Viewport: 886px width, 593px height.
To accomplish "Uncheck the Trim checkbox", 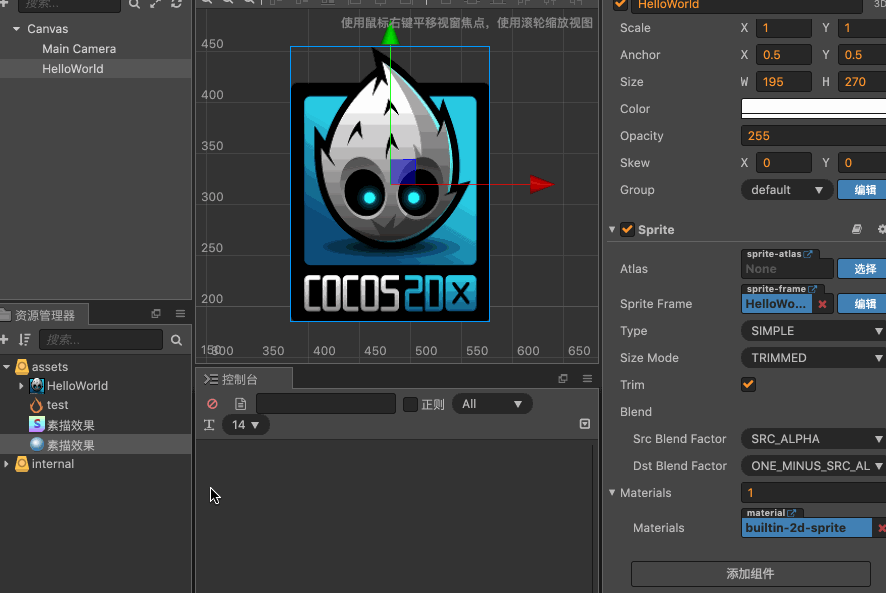I will click(748, 384).
